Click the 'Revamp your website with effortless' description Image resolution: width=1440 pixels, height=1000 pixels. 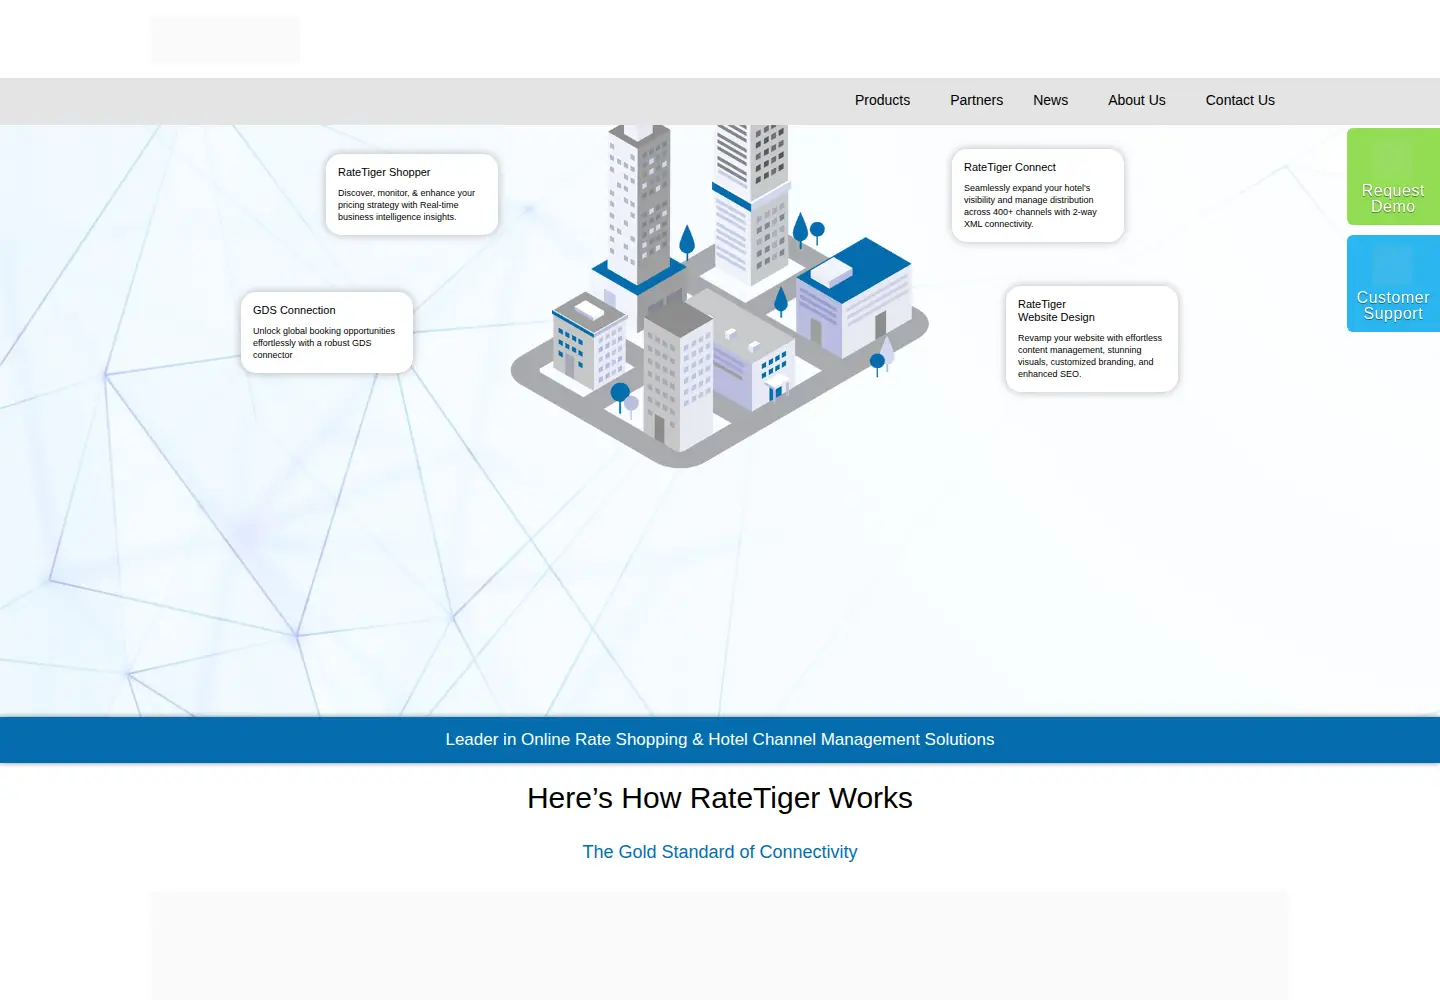pyautogui.click(x=1090, y=356)
